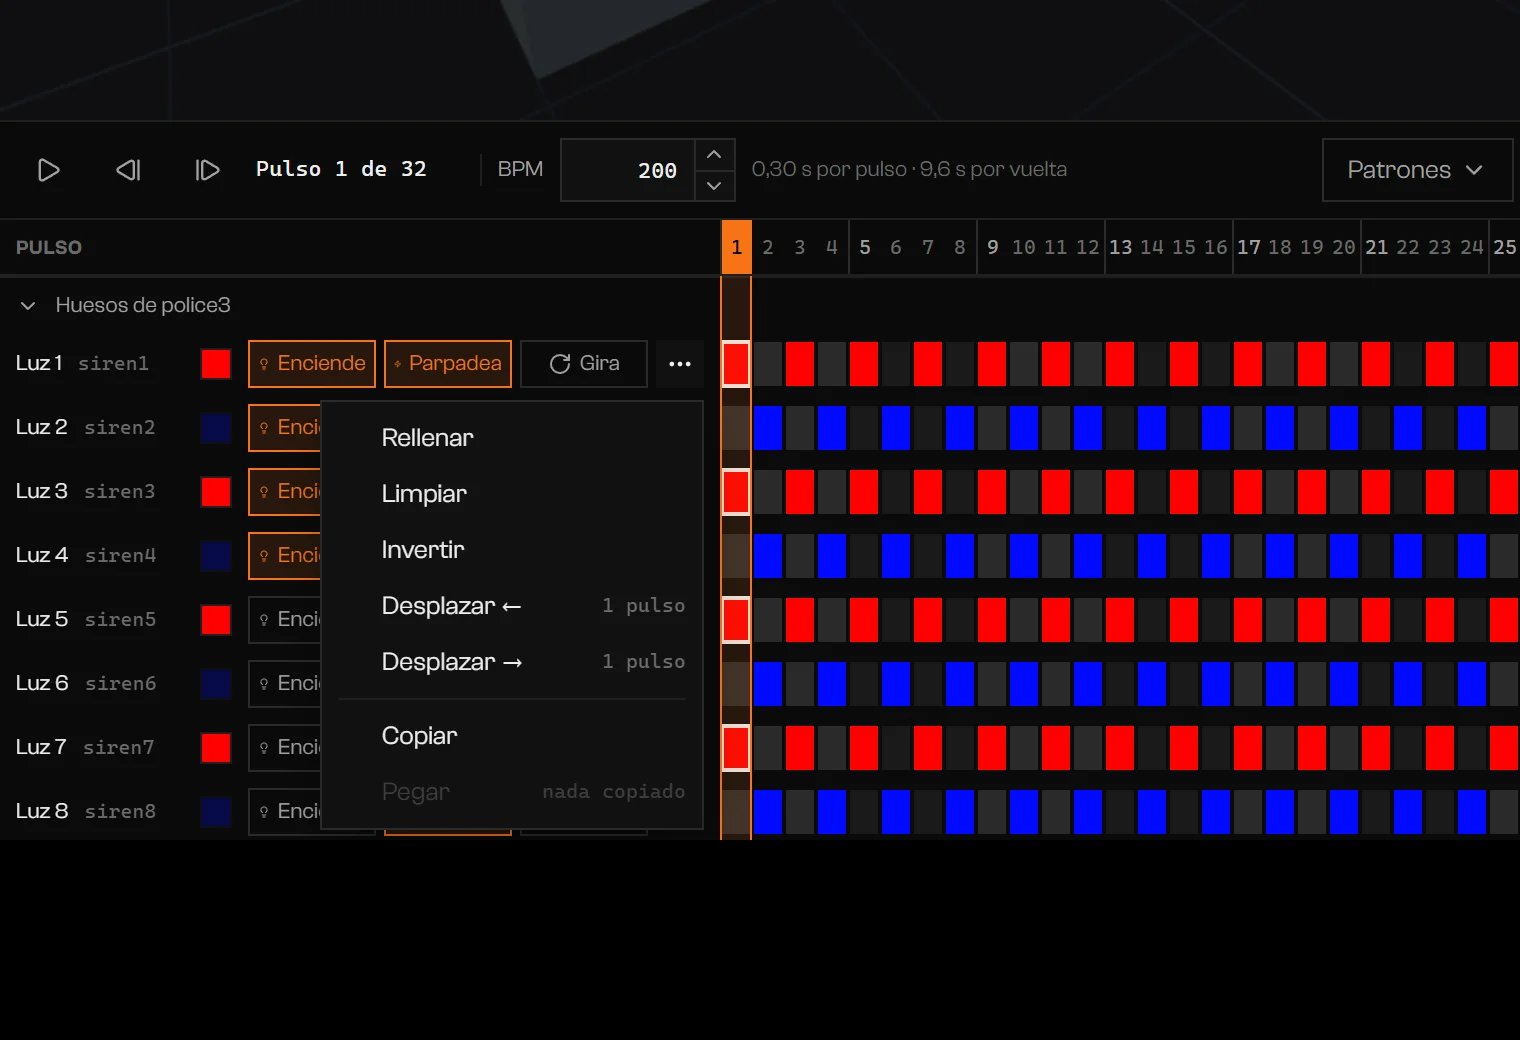Toggle the Enciende mode on Luz 1
Screen dimensions: 1520x1040
click(312, 364)
